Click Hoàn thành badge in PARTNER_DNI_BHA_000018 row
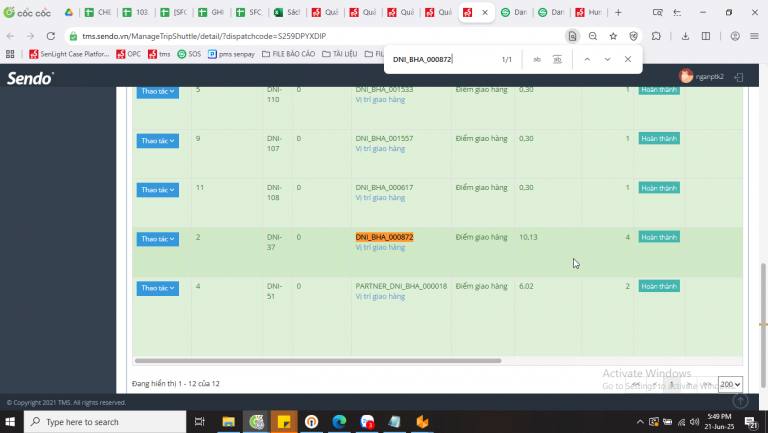Screen dimensions: 768x433 click(x=659, y=286)
